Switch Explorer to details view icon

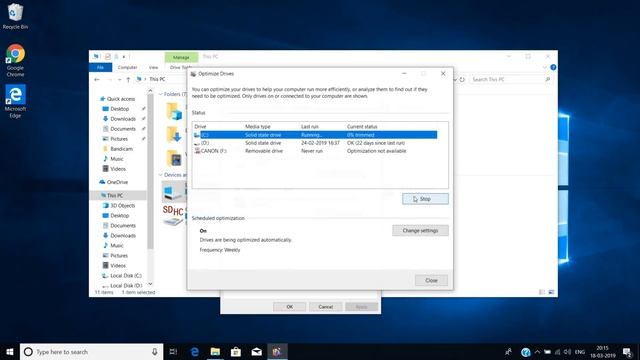(x=542, y=292)
